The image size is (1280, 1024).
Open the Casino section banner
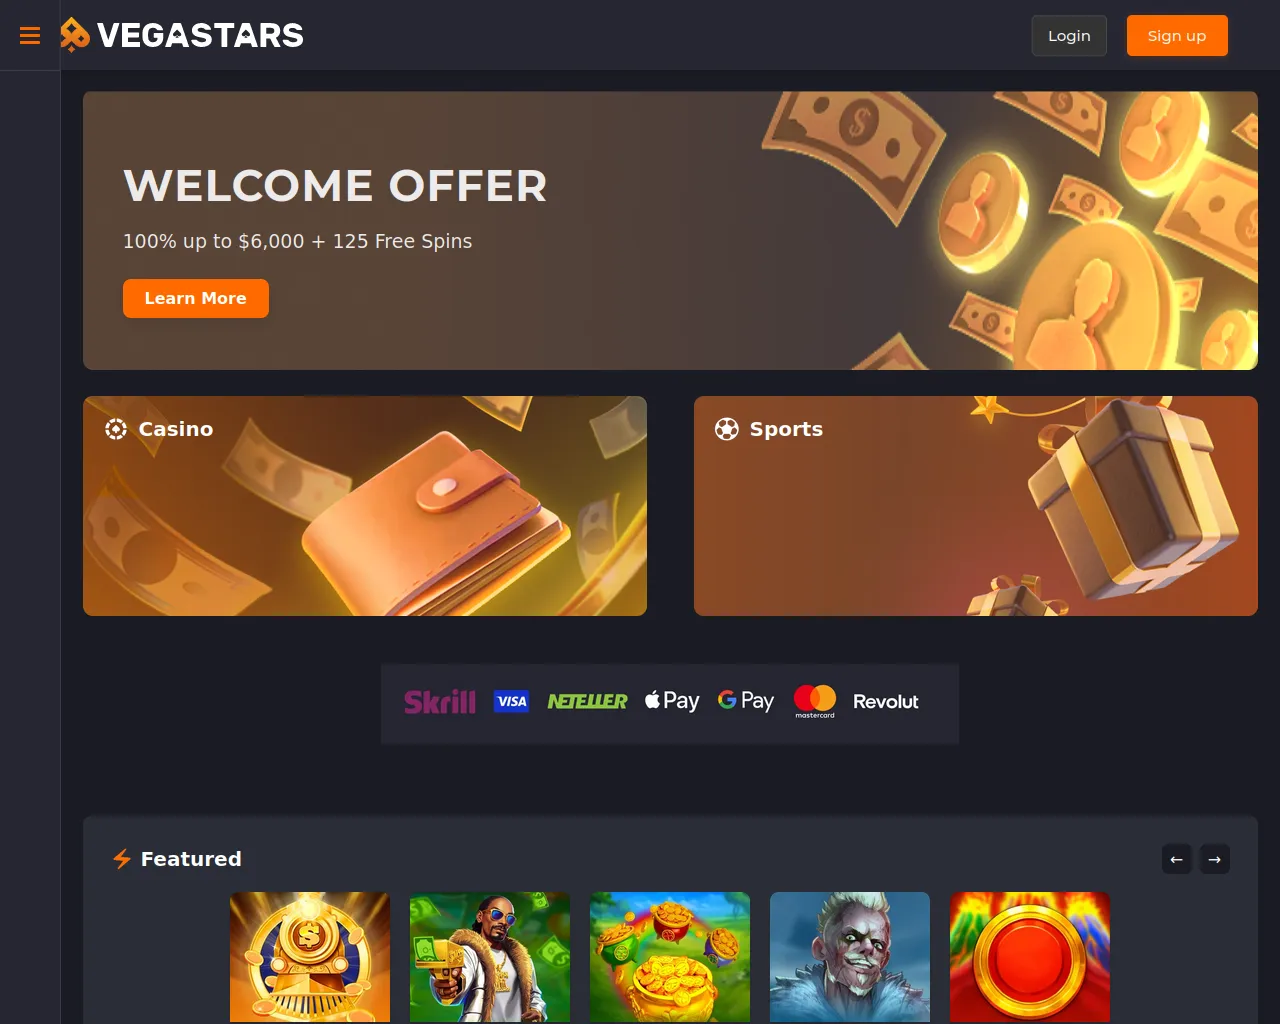(365, 506)
